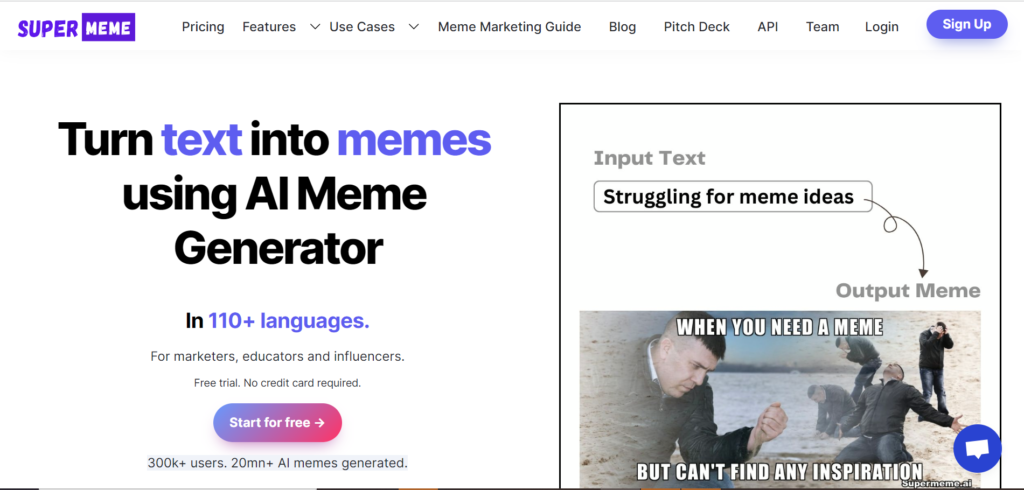Click the Struggling for meme ideas input box

click(x=733, y=197)
